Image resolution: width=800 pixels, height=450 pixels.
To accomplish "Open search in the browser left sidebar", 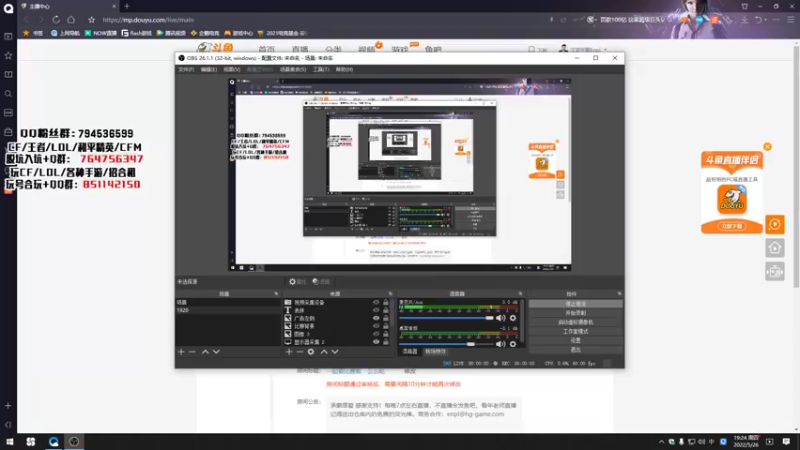I will pyautogui.click(x=8, y=94).
